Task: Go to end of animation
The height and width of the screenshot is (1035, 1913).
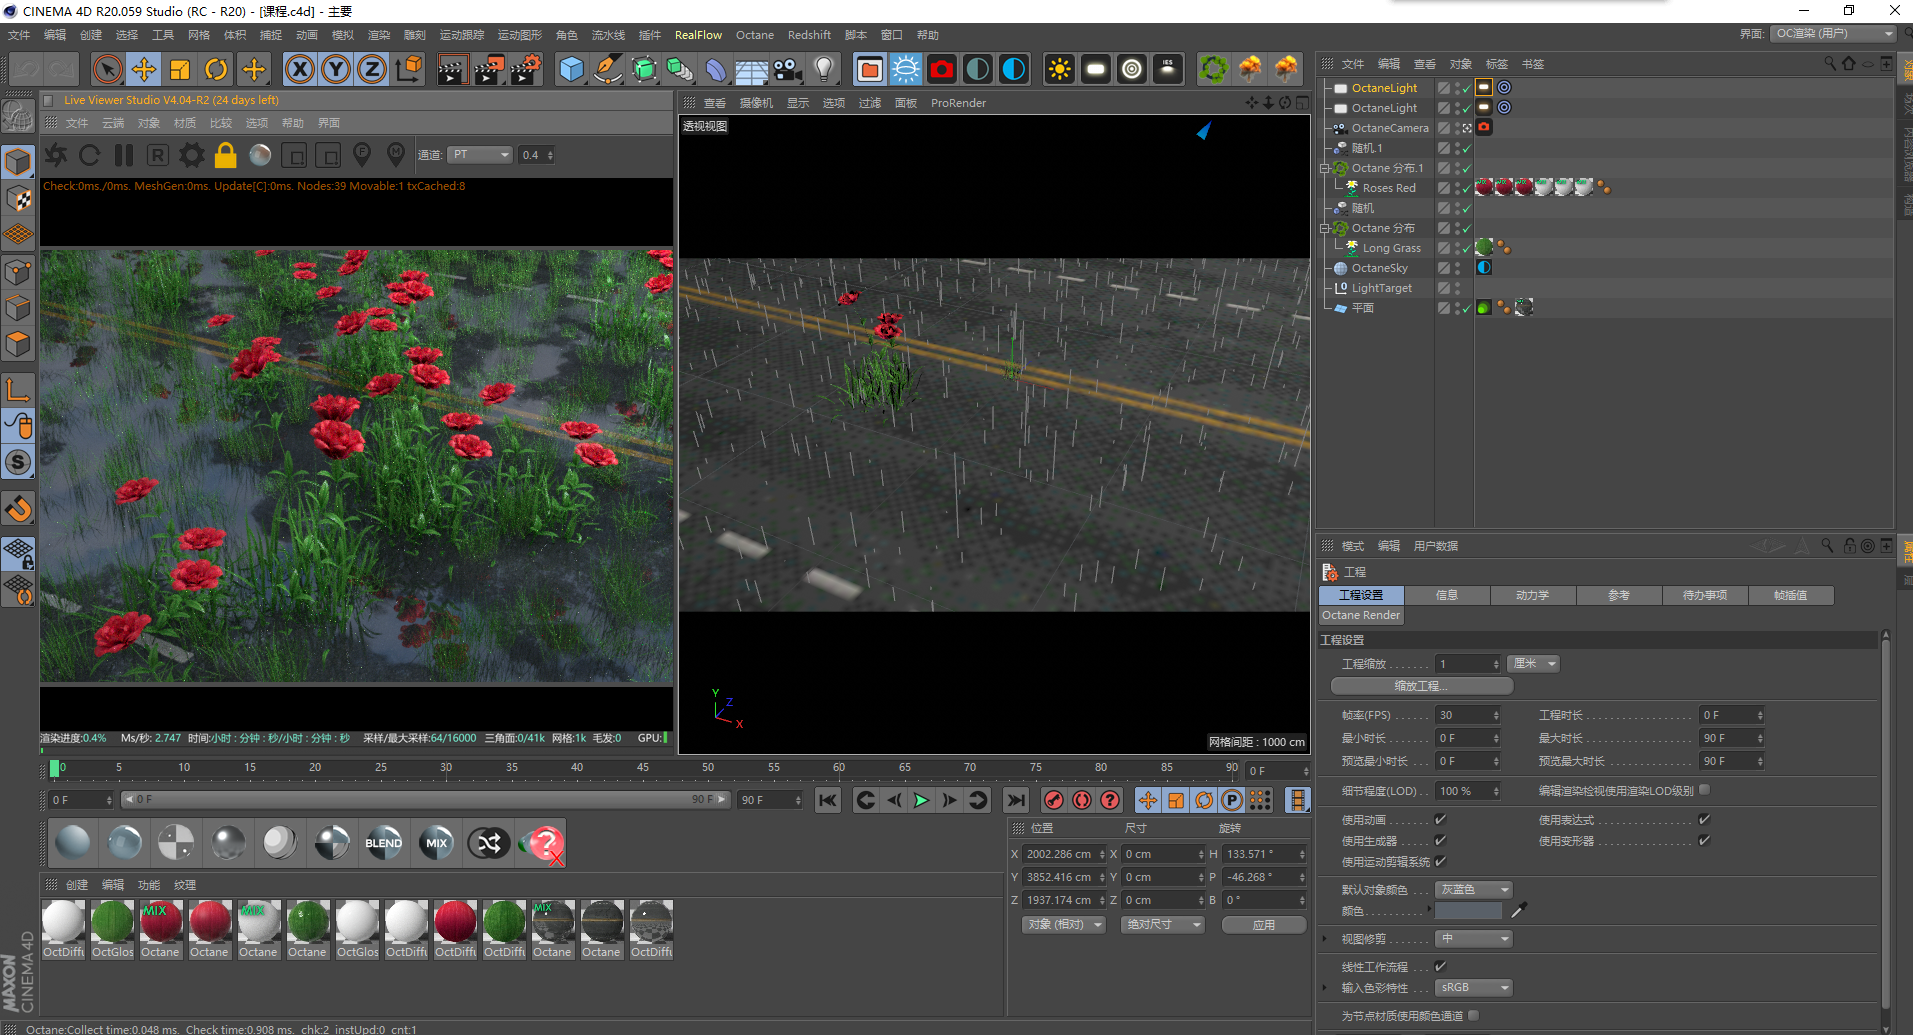Action: tap(1016, 800)
